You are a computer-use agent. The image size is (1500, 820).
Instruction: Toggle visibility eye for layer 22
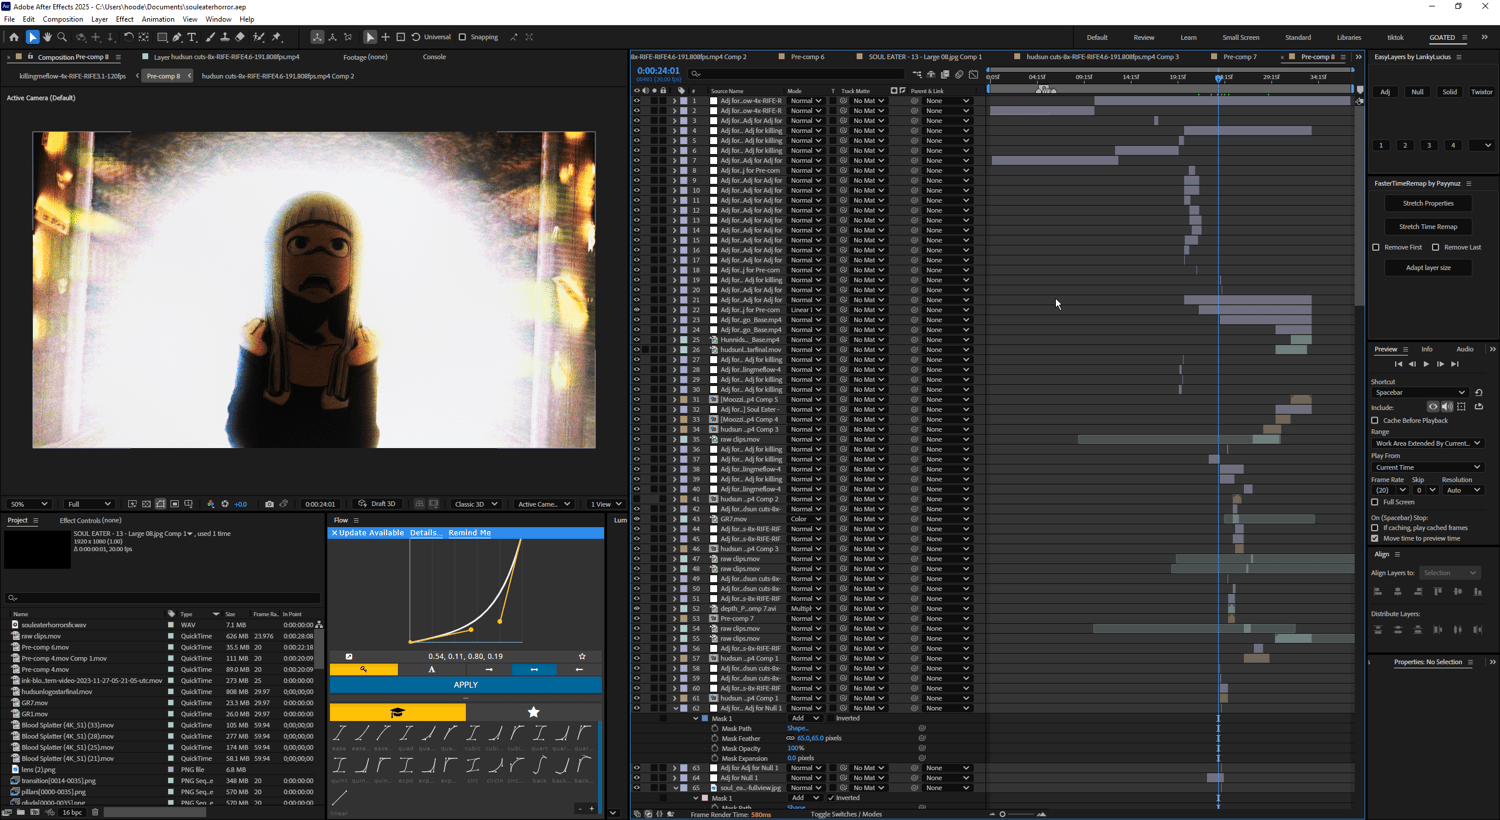click(636, 310)
